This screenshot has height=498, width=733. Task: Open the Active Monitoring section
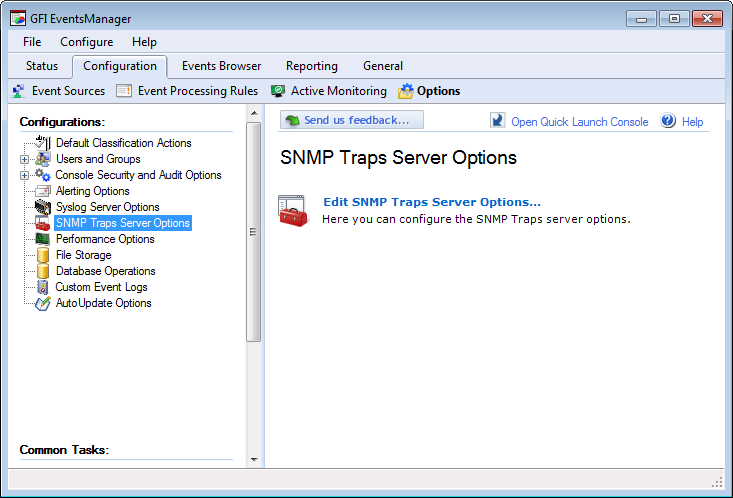339,91
